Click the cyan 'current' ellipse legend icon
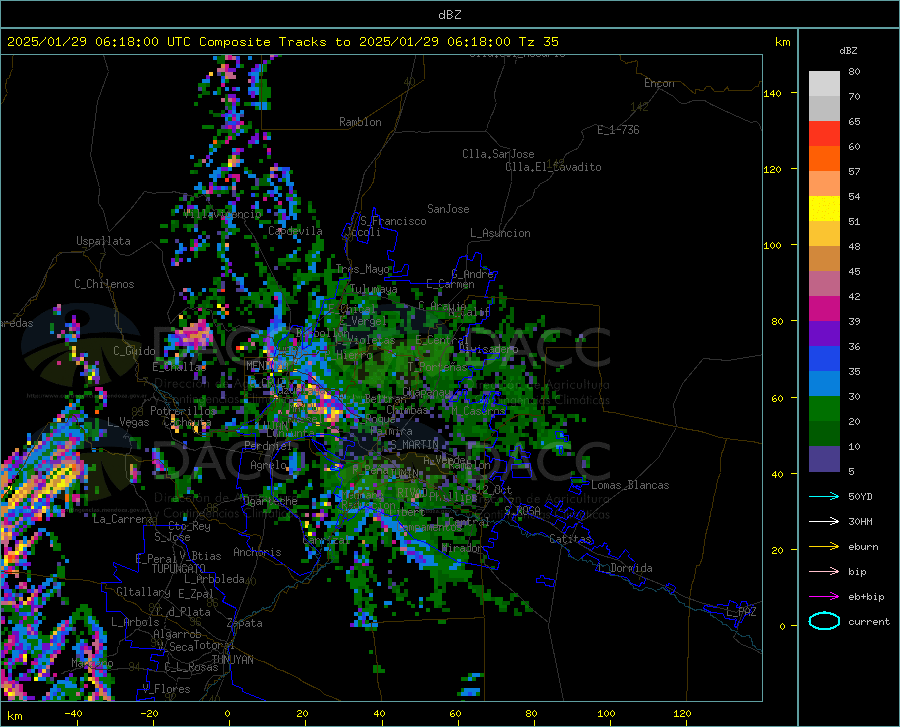 click(x=824, y=621)
